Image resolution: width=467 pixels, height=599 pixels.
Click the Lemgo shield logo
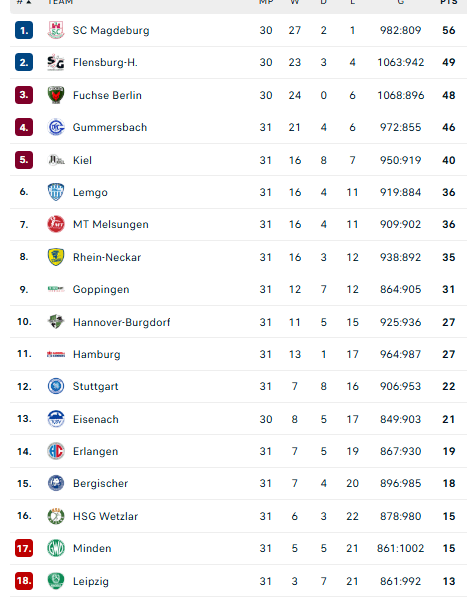(x=56, y=192)
